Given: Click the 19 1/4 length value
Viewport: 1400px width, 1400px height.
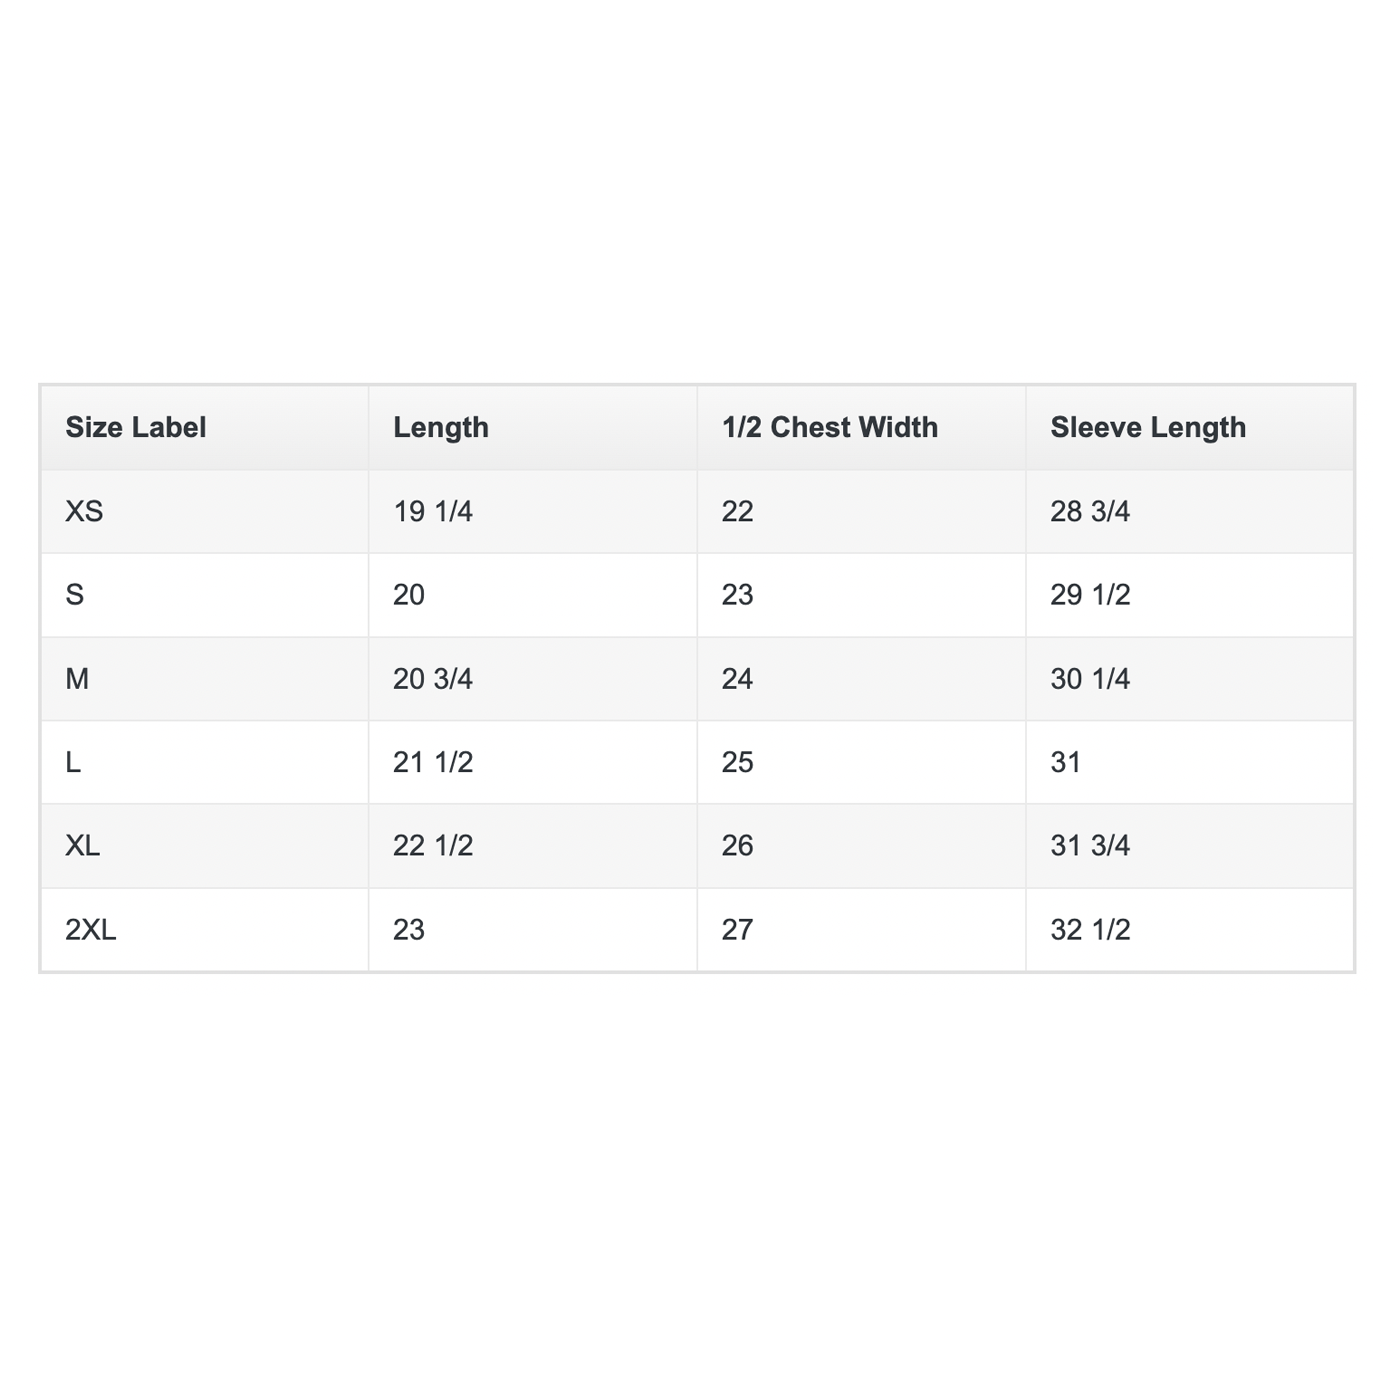Looking at the screenshot, I should coord(433,512).
